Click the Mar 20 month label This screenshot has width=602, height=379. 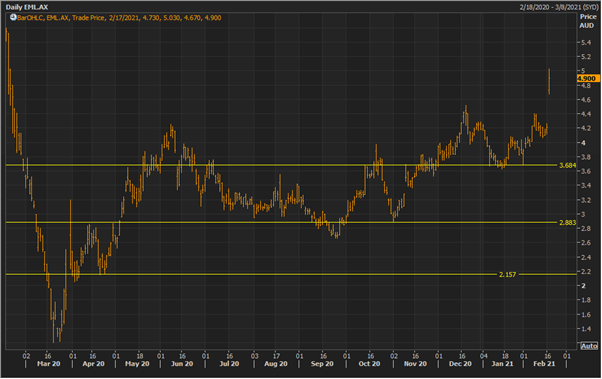point(49,364)
